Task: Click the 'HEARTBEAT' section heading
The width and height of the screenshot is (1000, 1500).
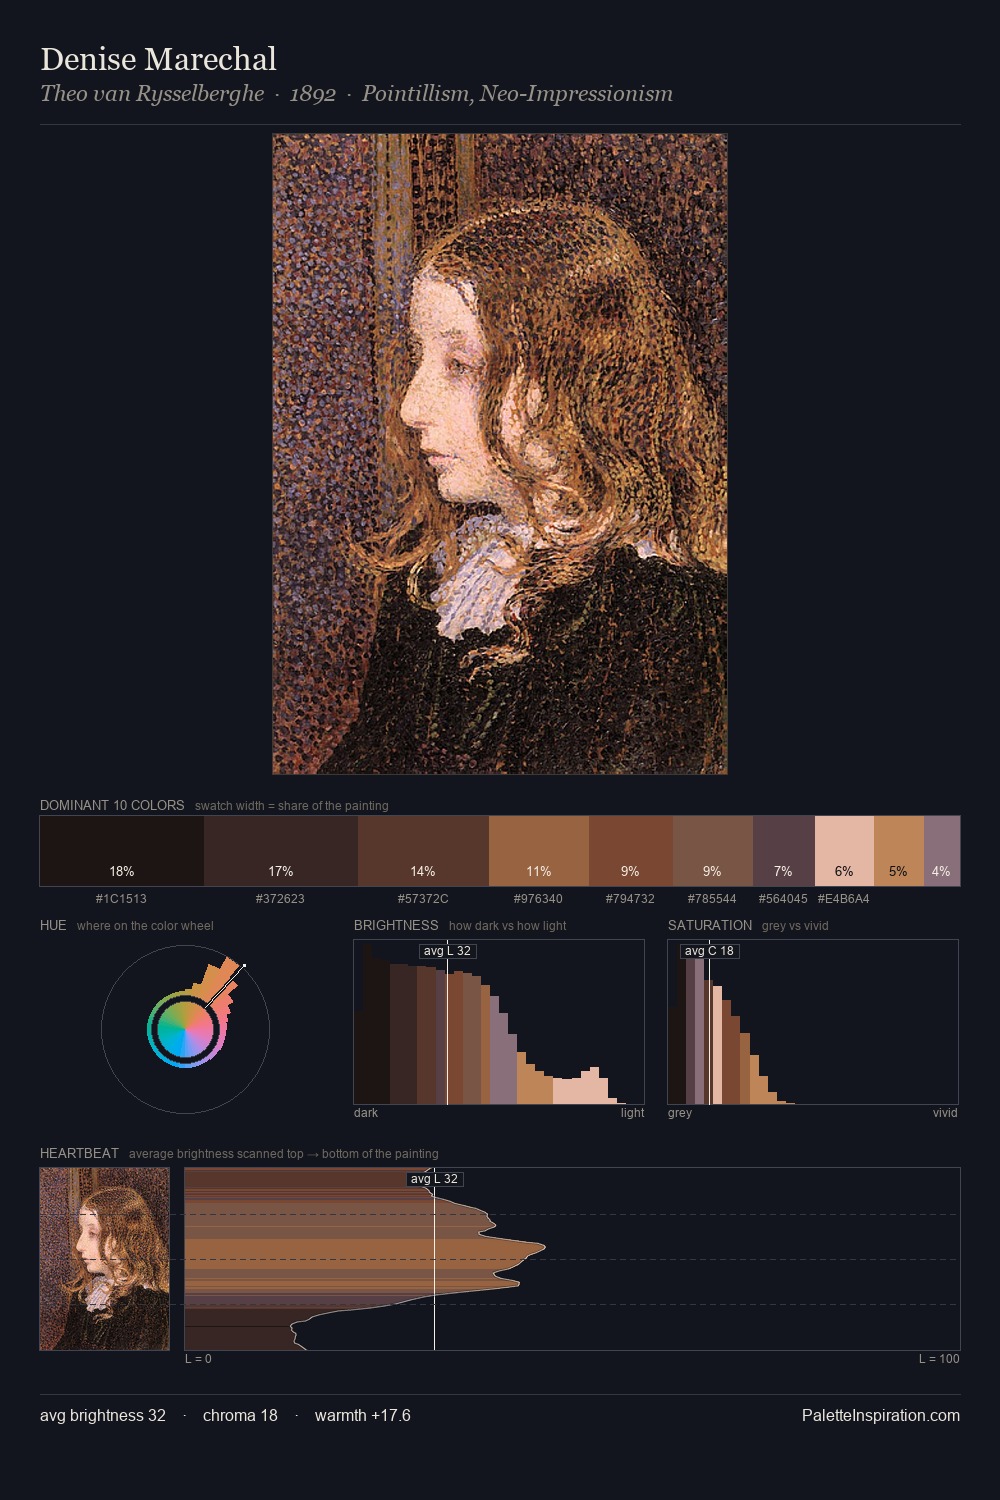Action: (x=79, y=1153)
